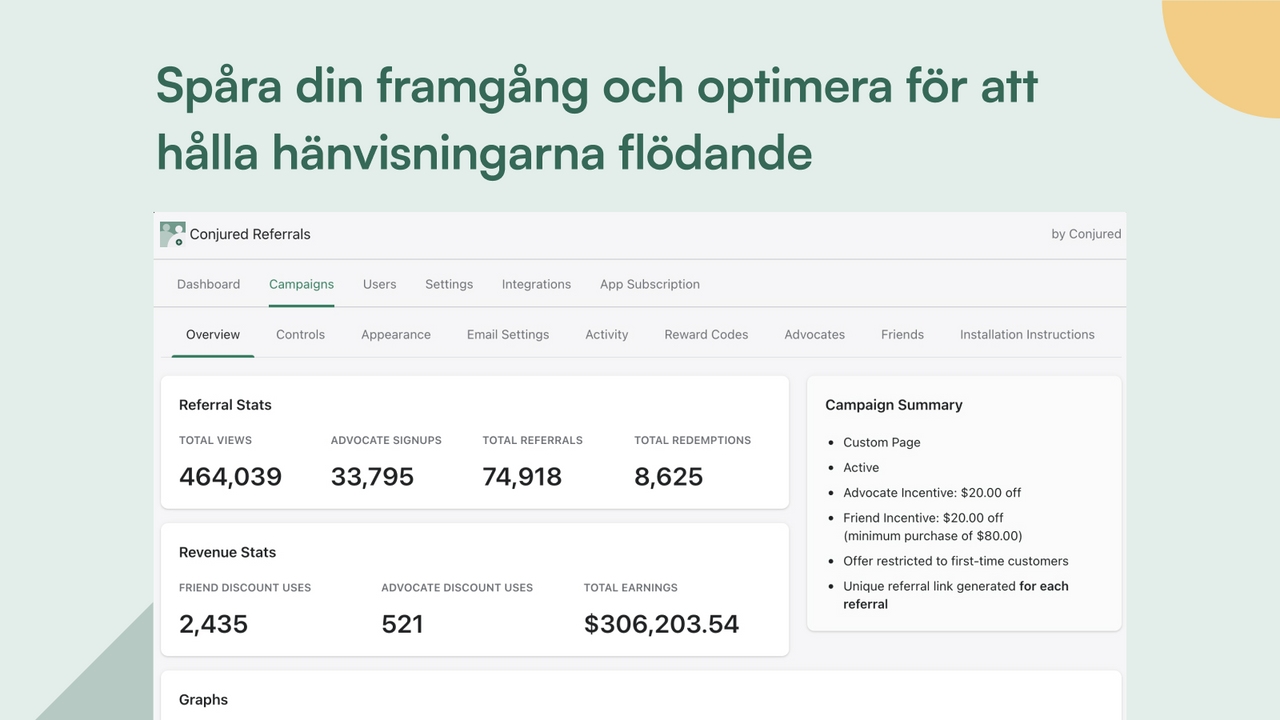Click the 'by Conjured' text
This screenshot has width=1280, height=720.
coord(1086,234)
